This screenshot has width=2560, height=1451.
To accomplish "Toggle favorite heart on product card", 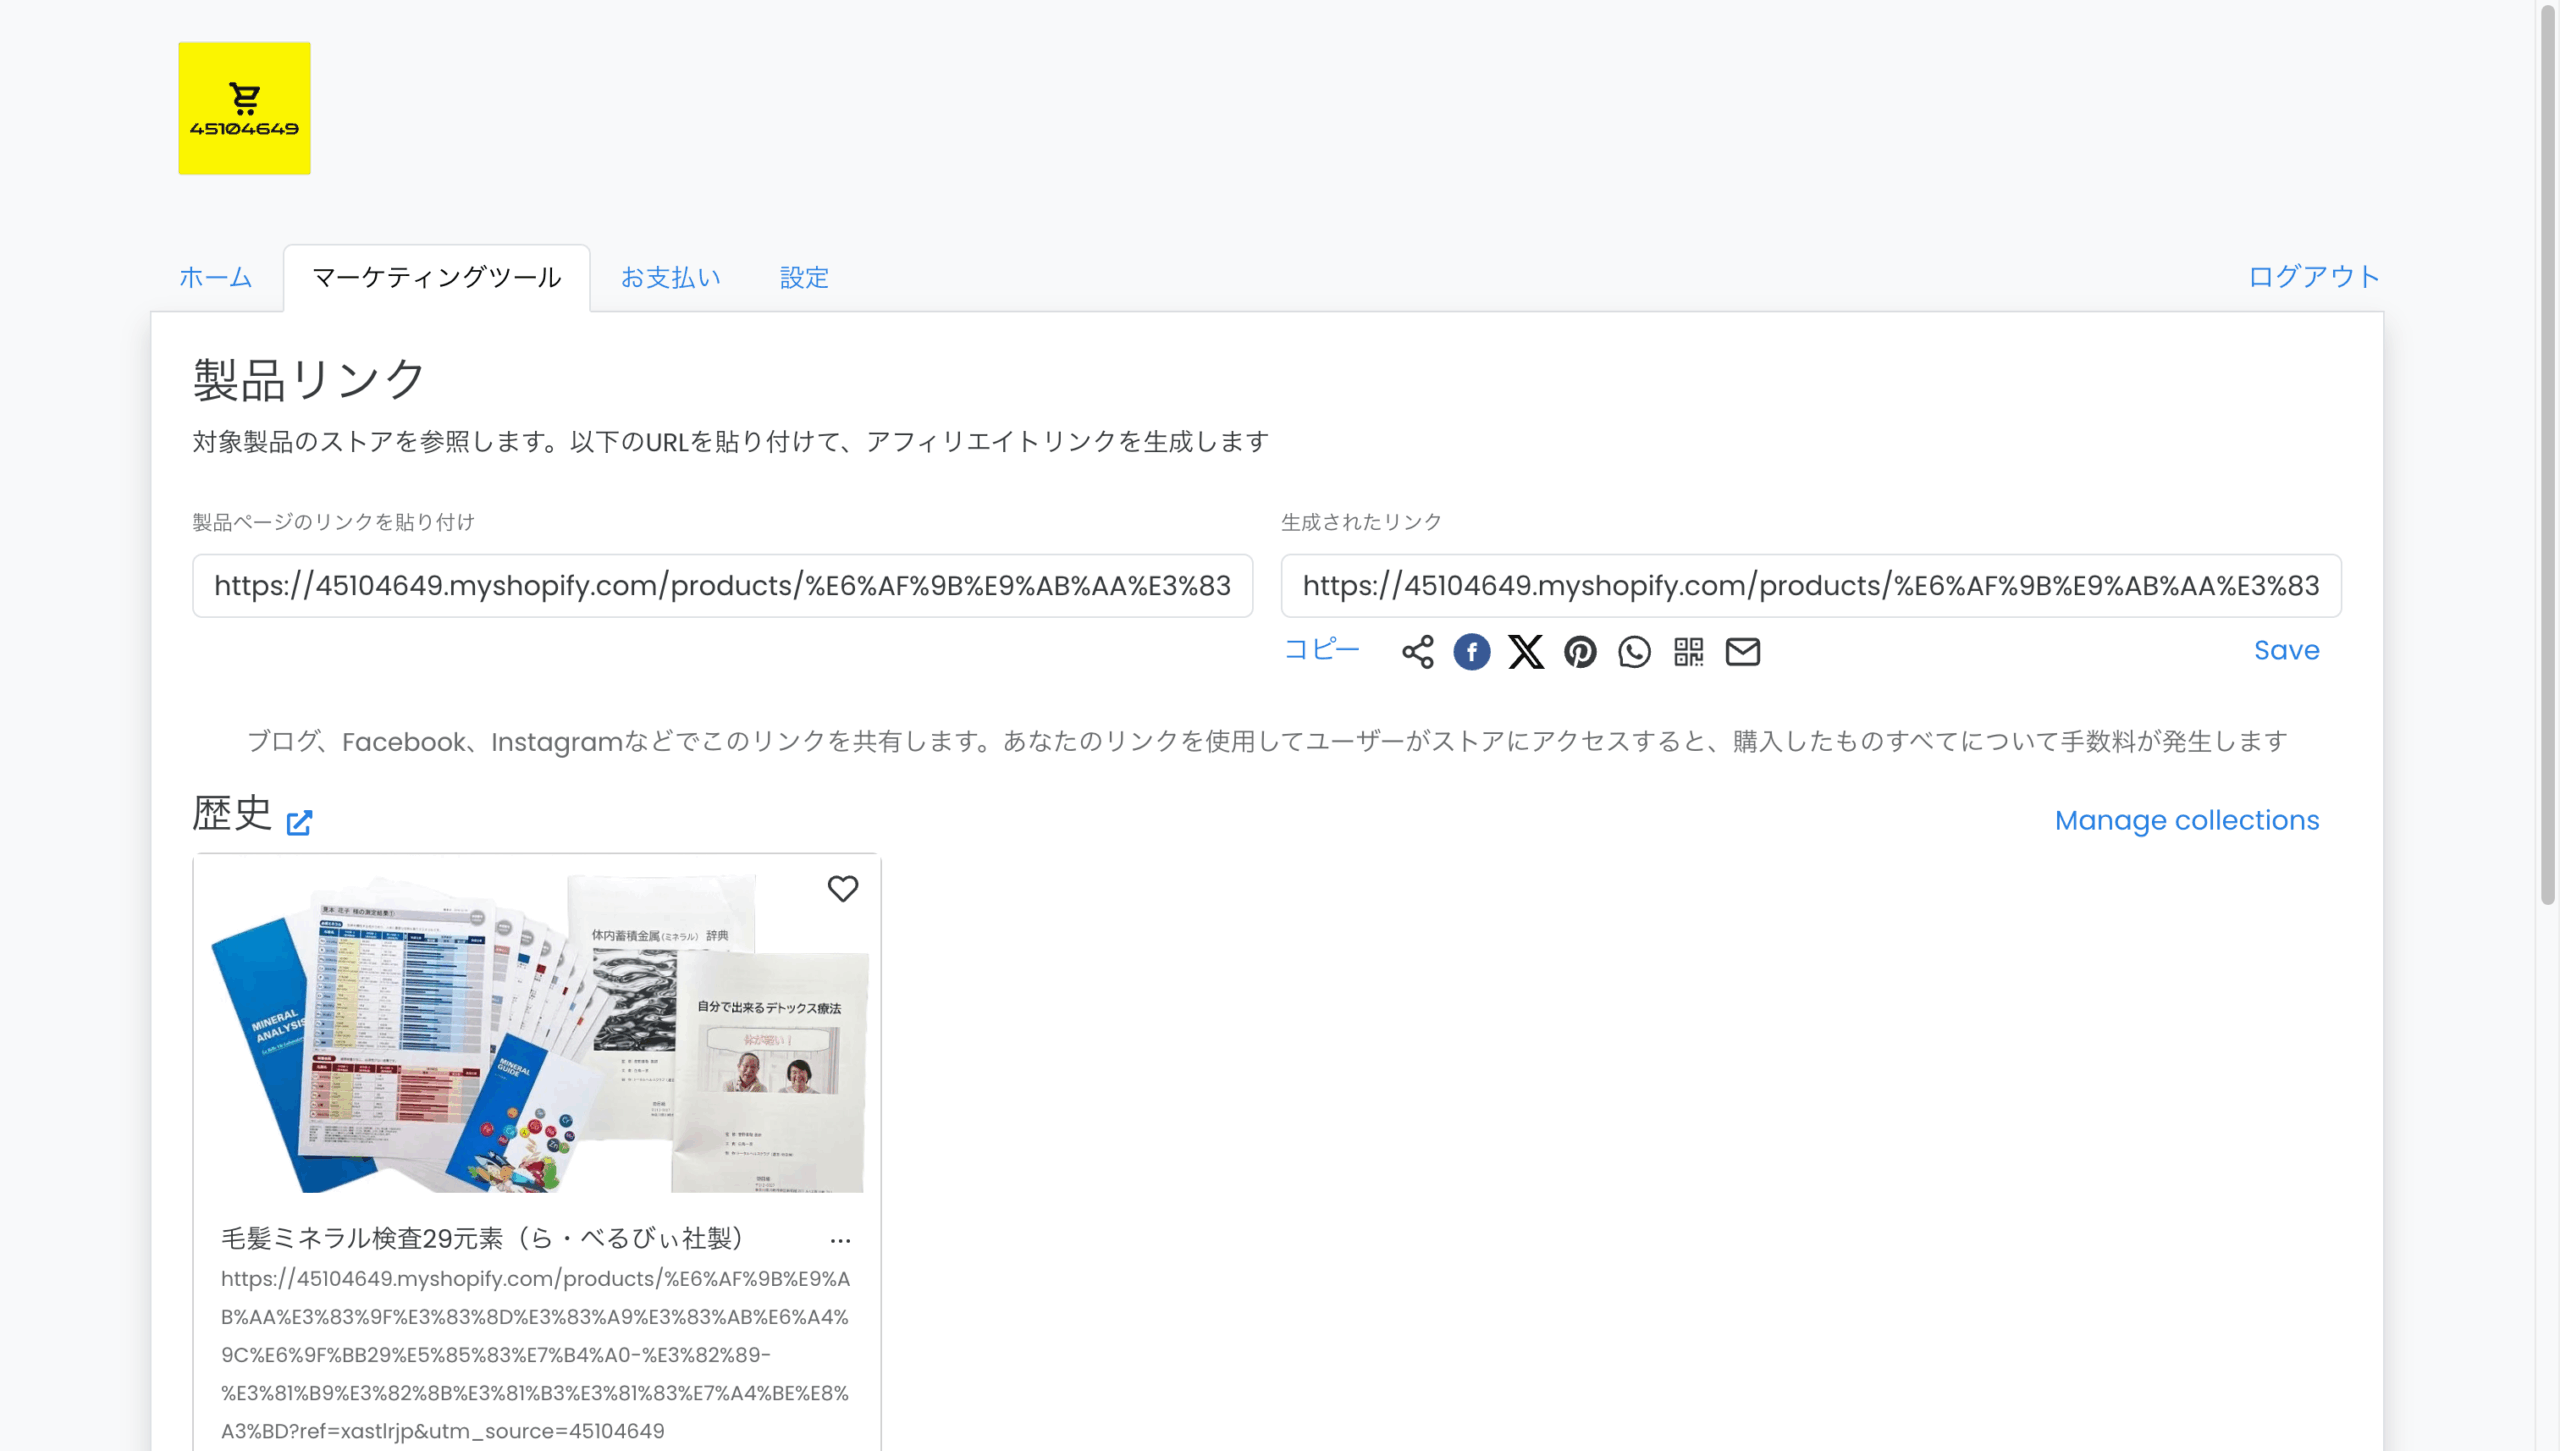I will point(842,888).
